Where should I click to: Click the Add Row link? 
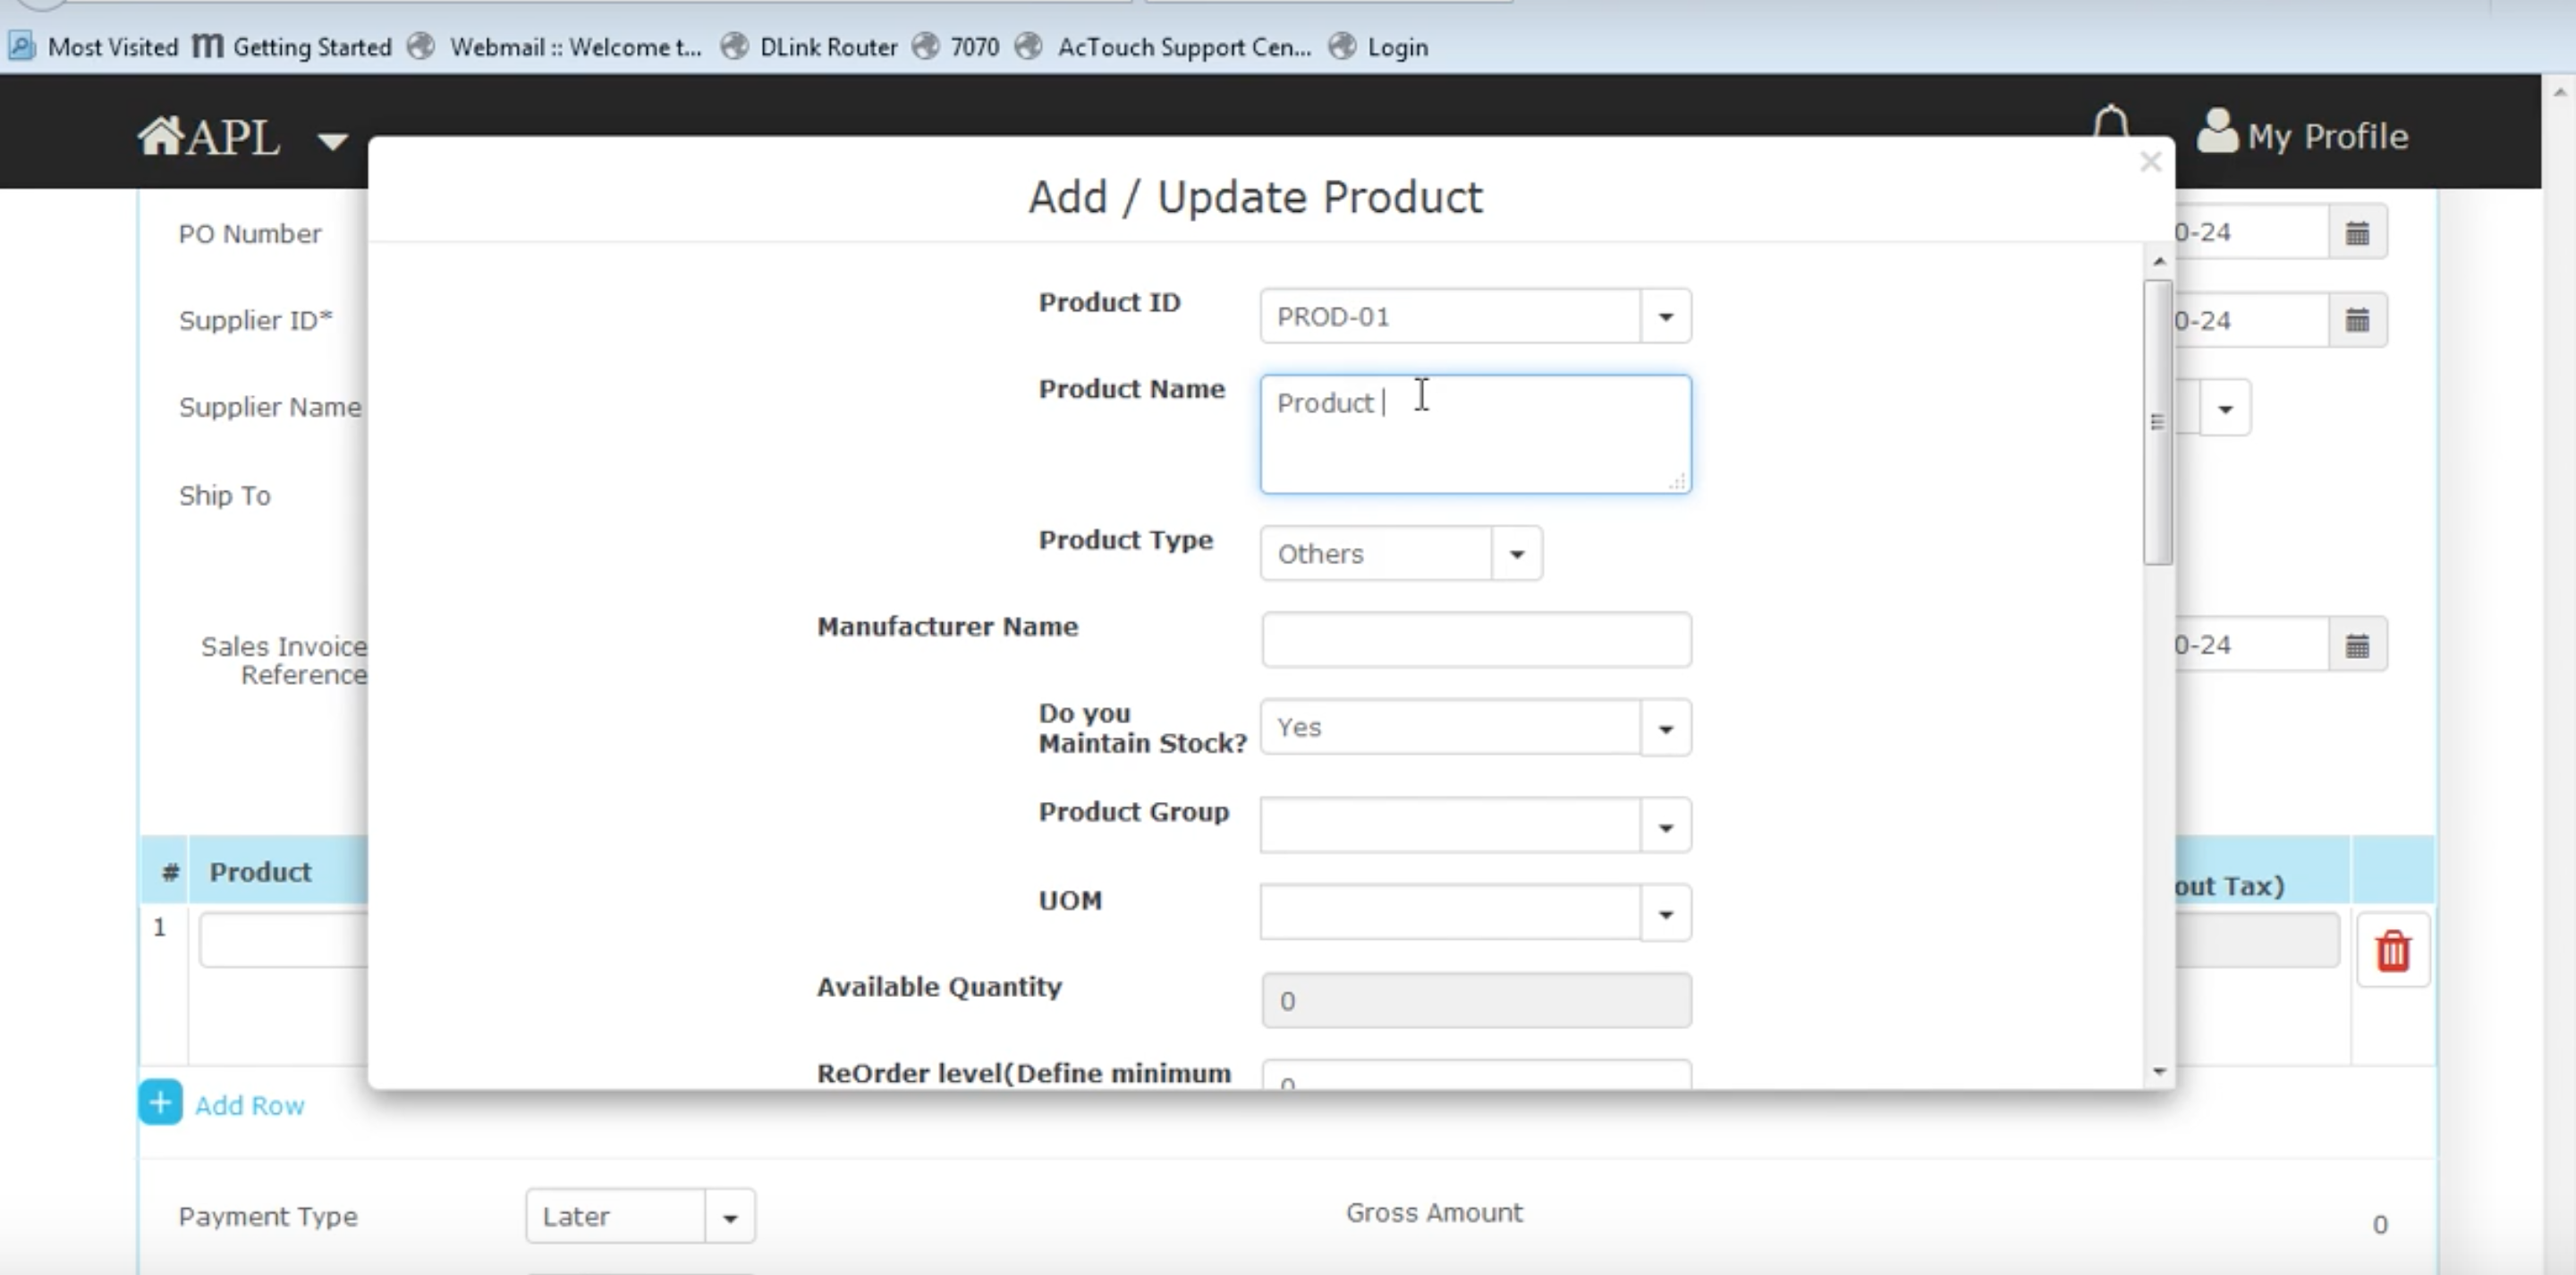point(249,1105)
